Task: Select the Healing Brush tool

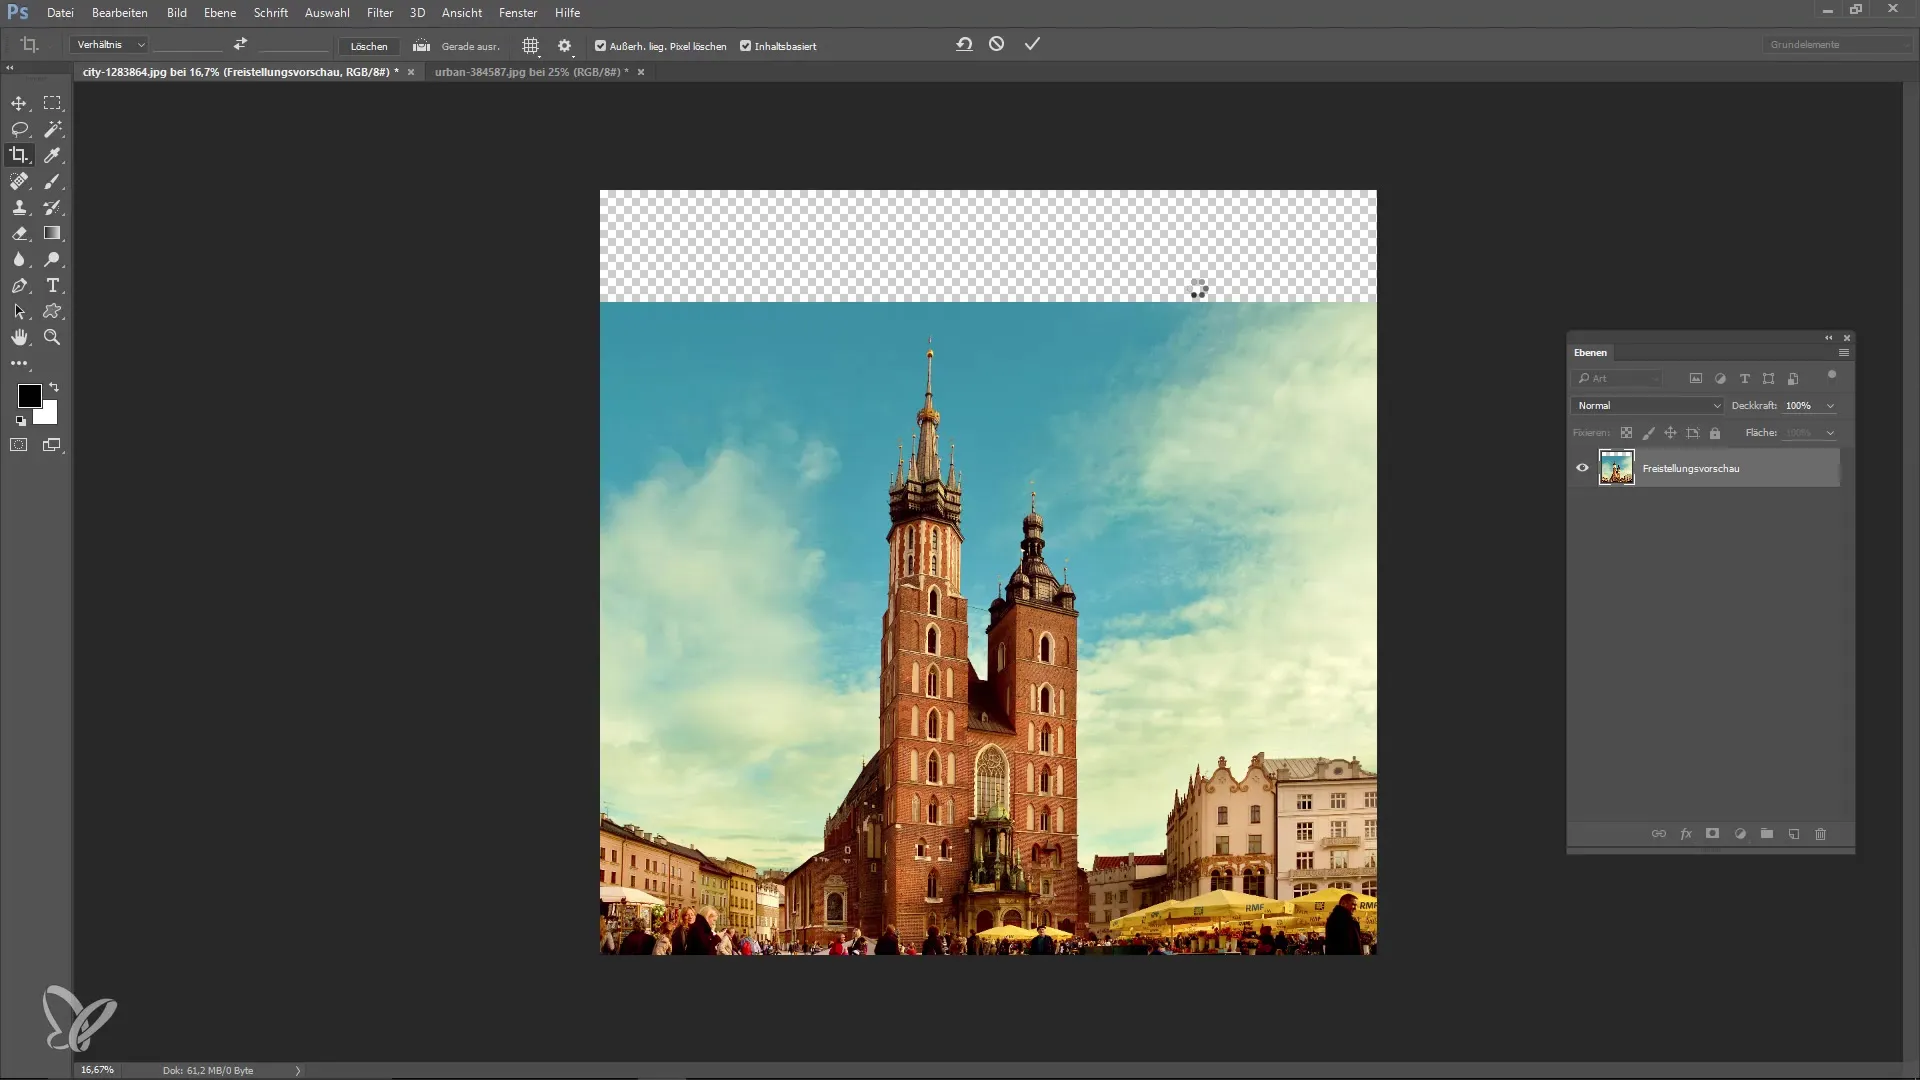Action: pyautogui.click(x=19, y=181)
